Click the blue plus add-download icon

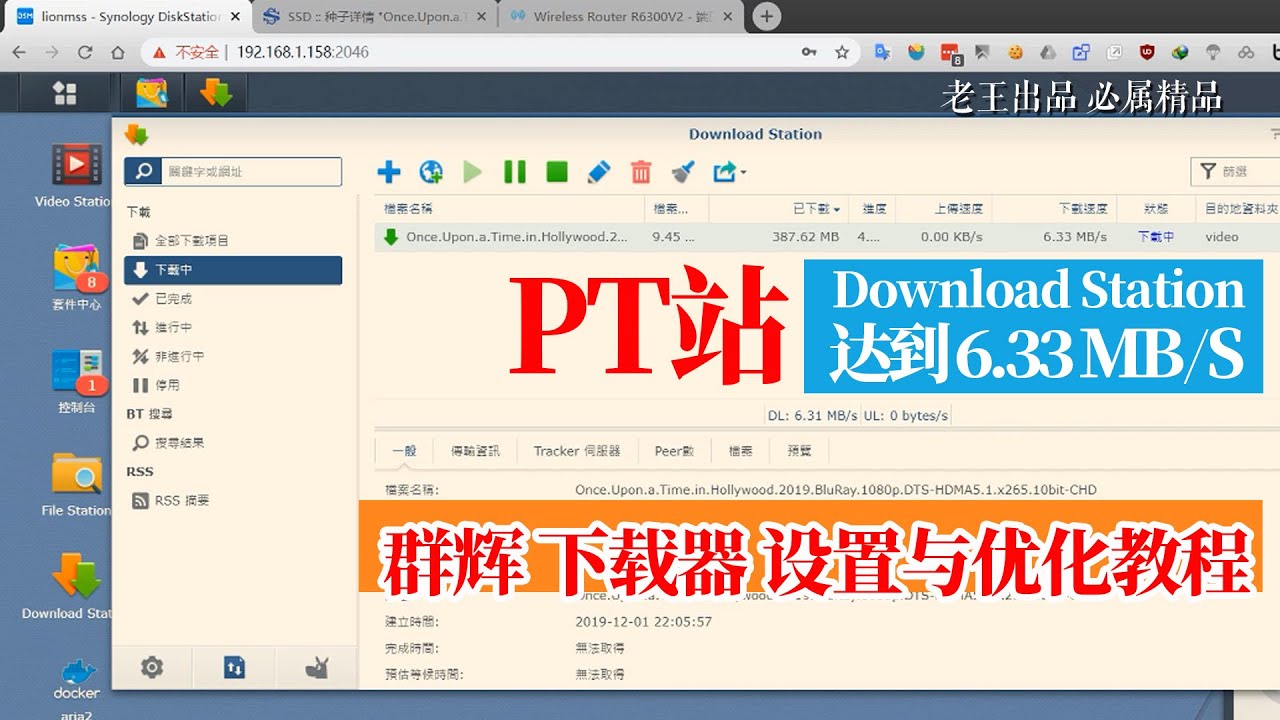coord(389,172)
